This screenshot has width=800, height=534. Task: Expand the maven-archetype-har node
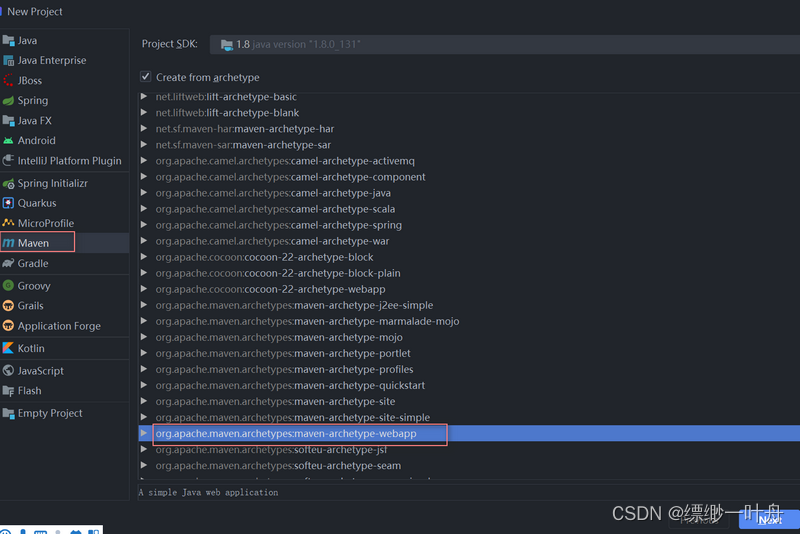point(144,129)
